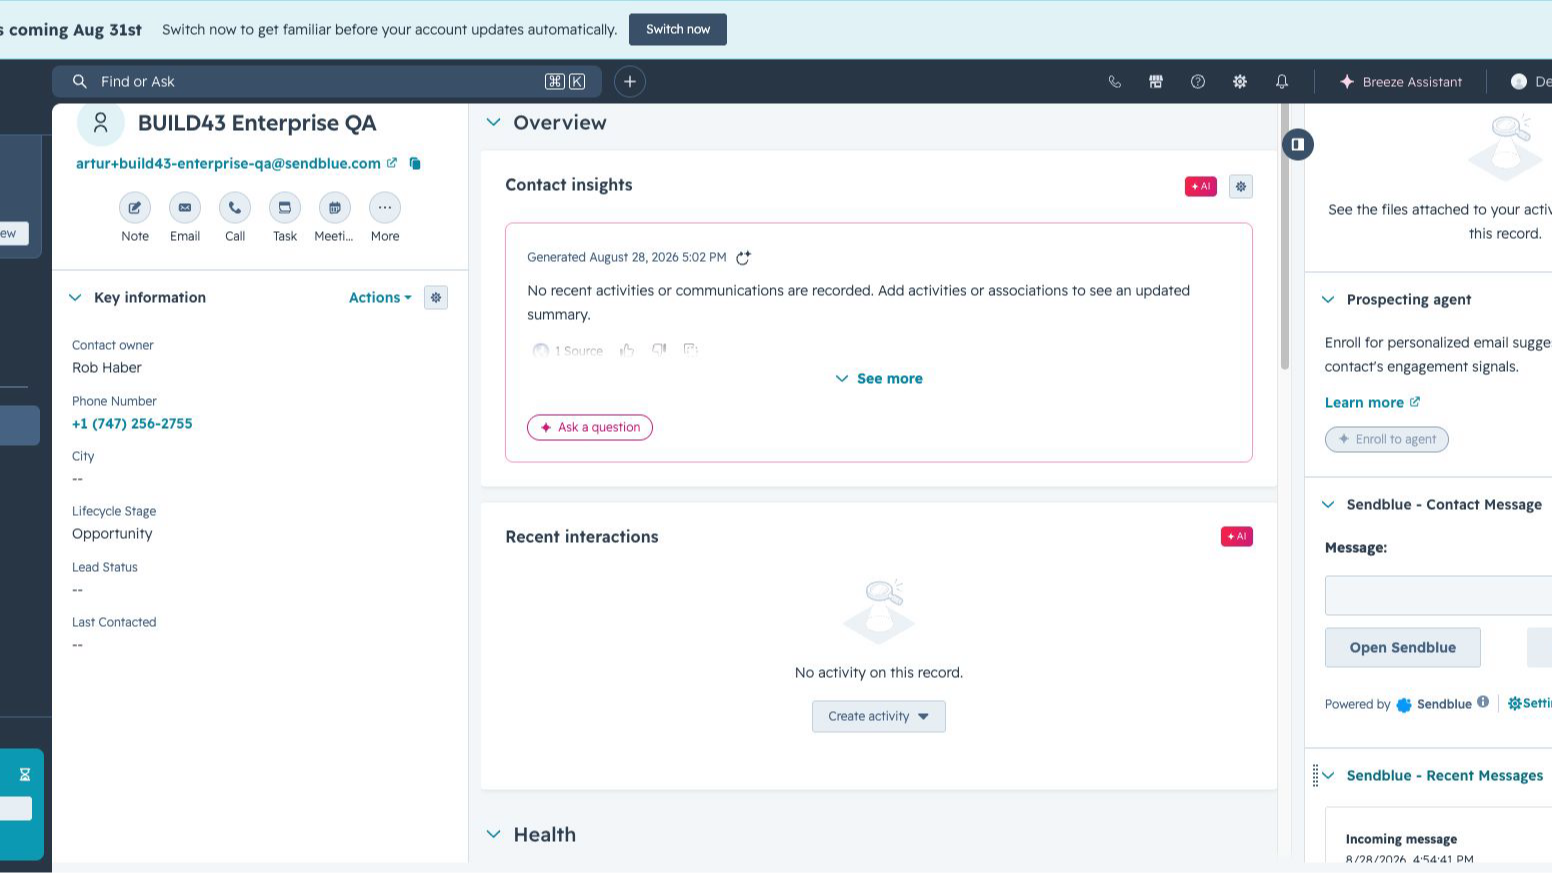1552x873 pixels.
Task: Click the contact email address link
Action: [x=228, y=164]
